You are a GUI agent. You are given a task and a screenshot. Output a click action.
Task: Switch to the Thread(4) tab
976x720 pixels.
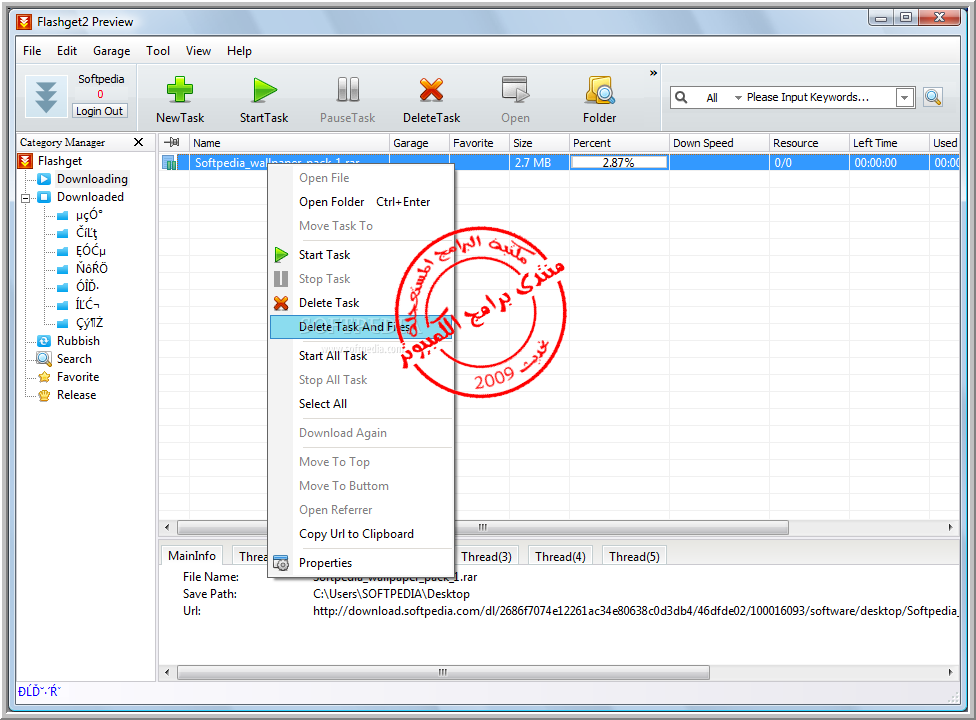click(560, 556)
